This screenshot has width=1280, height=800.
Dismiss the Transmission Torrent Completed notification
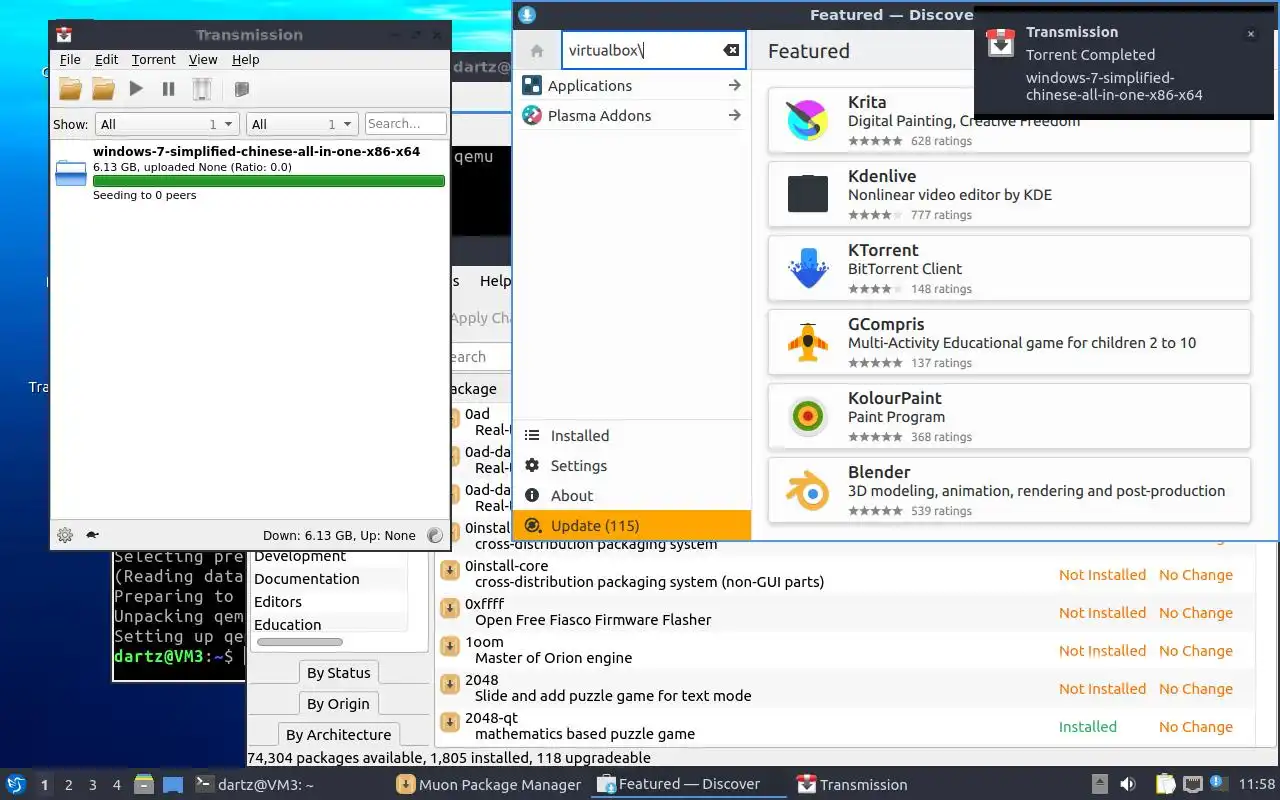tap(1250, 34)
